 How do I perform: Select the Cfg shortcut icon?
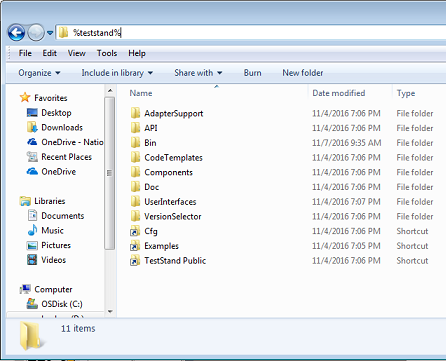click(x=135, y=231)
